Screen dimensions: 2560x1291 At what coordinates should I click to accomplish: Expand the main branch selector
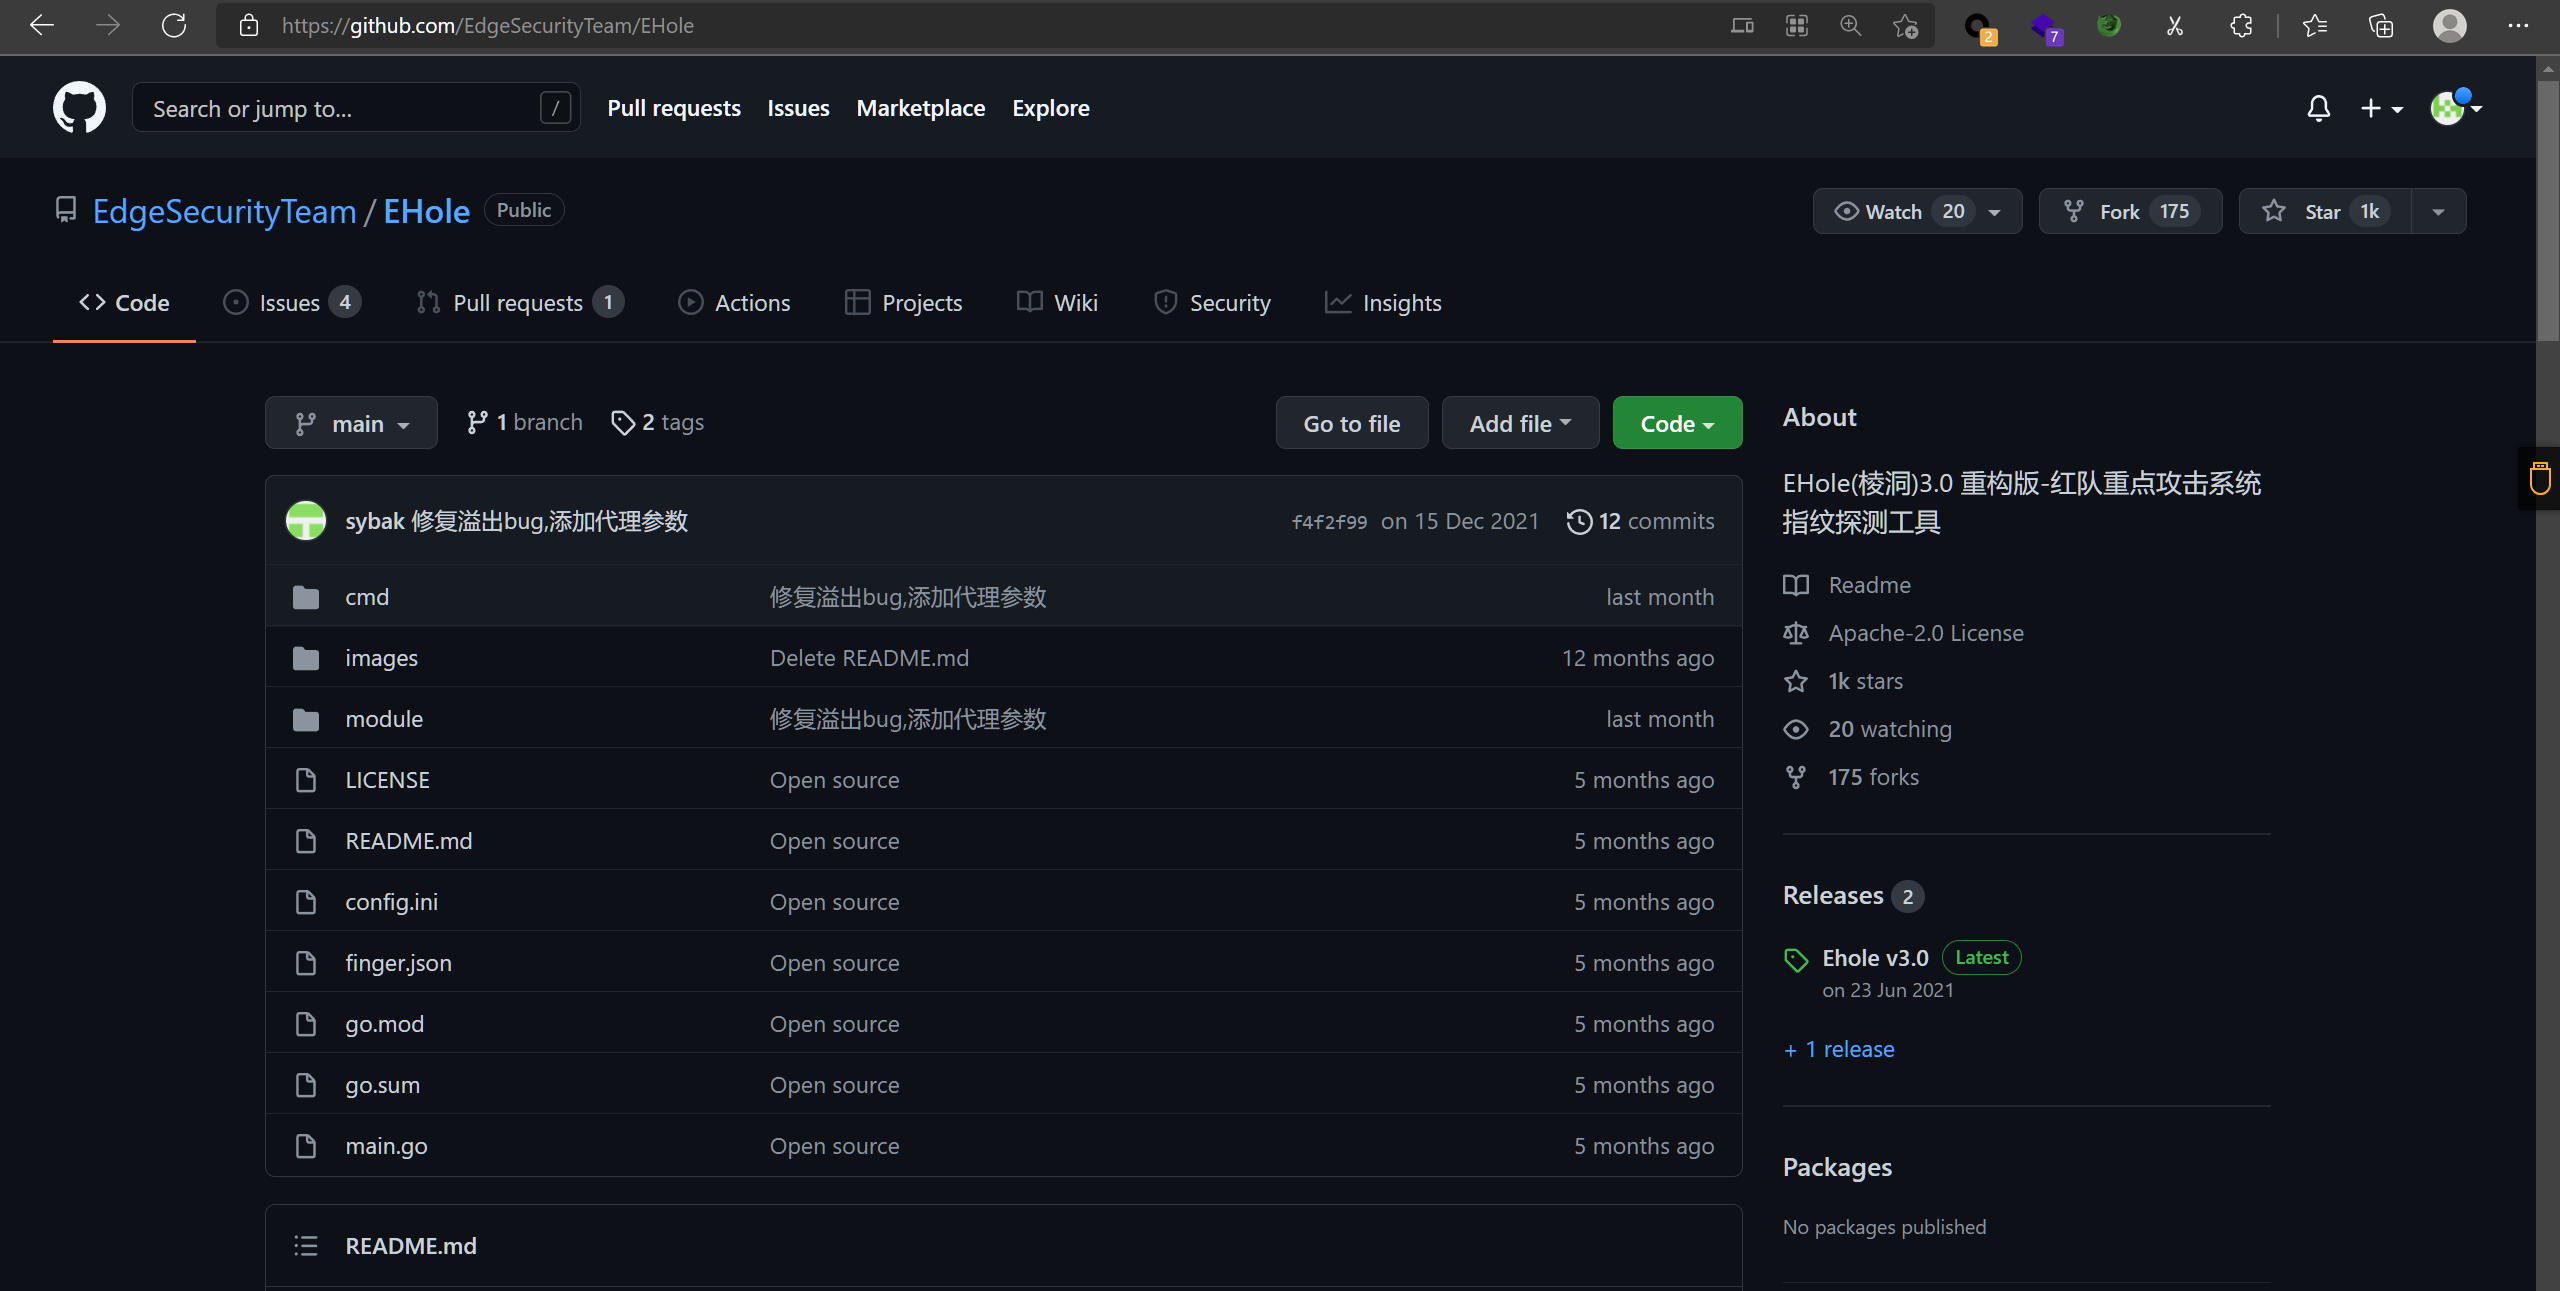(351, 423)
